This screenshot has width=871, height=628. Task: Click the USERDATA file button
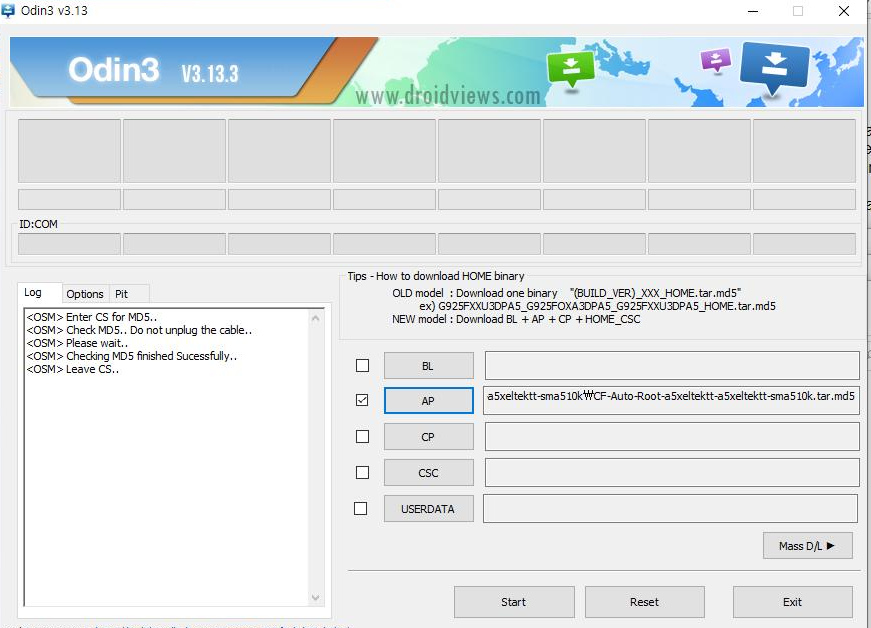[429, 509]
